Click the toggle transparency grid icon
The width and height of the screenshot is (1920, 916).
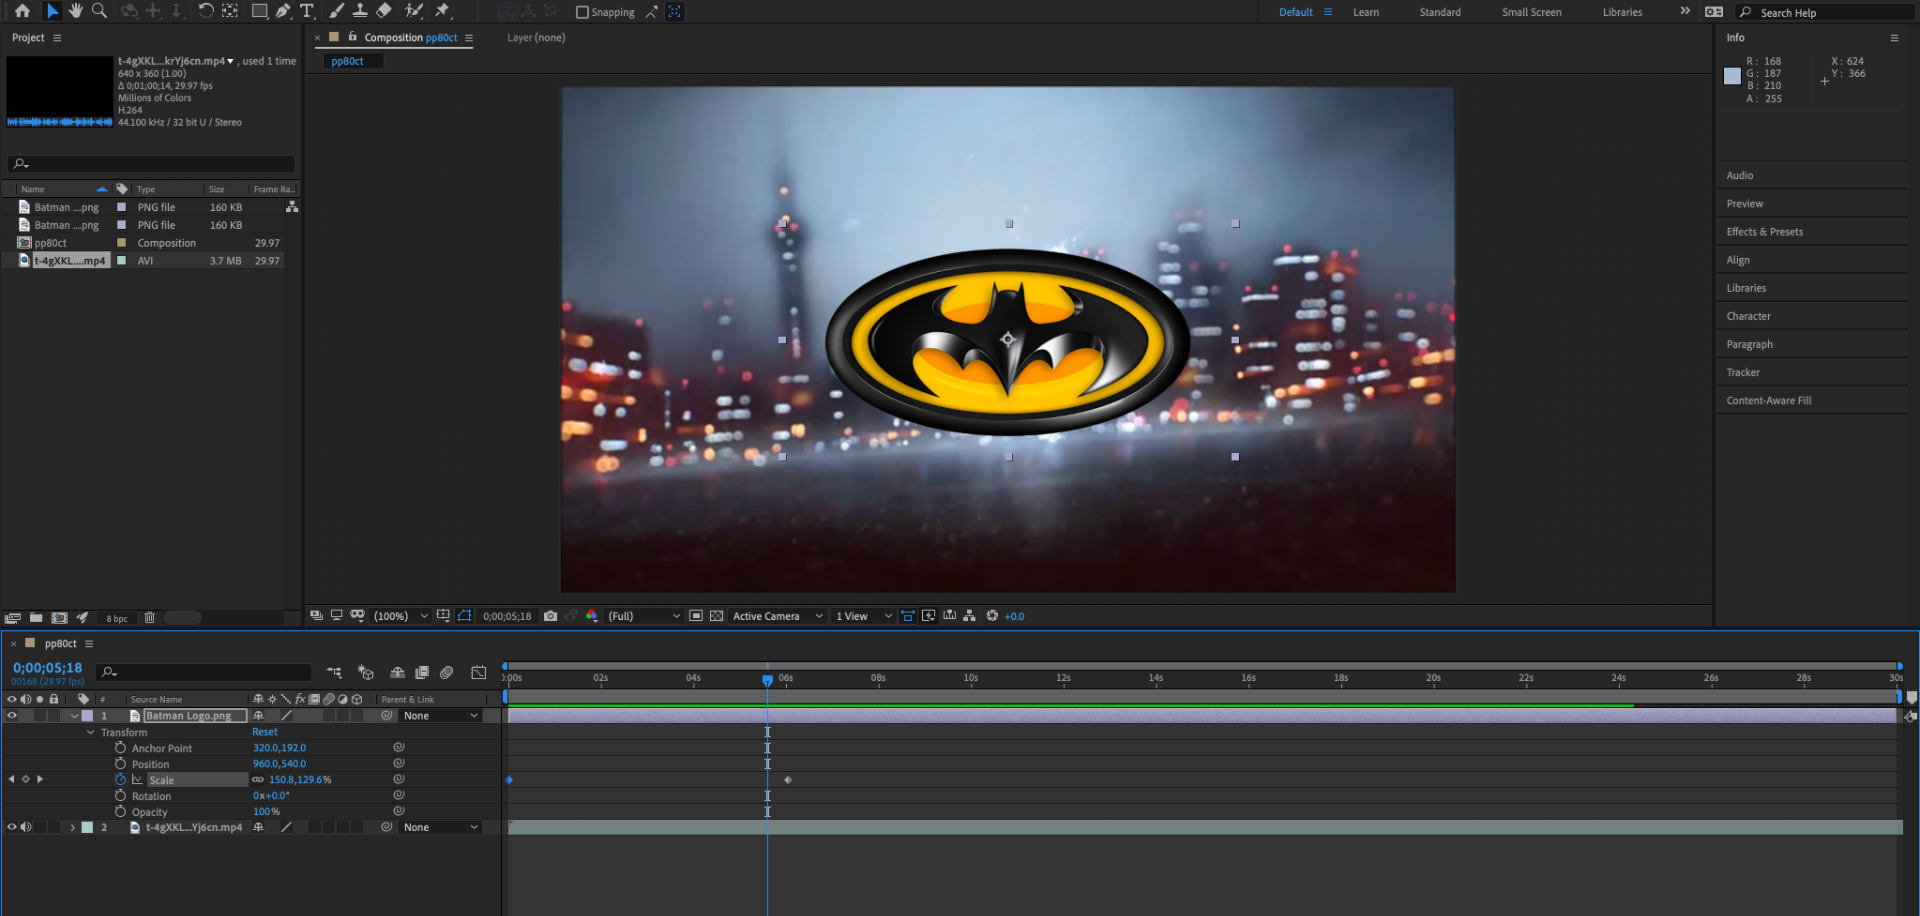click(x=716, y=616)
